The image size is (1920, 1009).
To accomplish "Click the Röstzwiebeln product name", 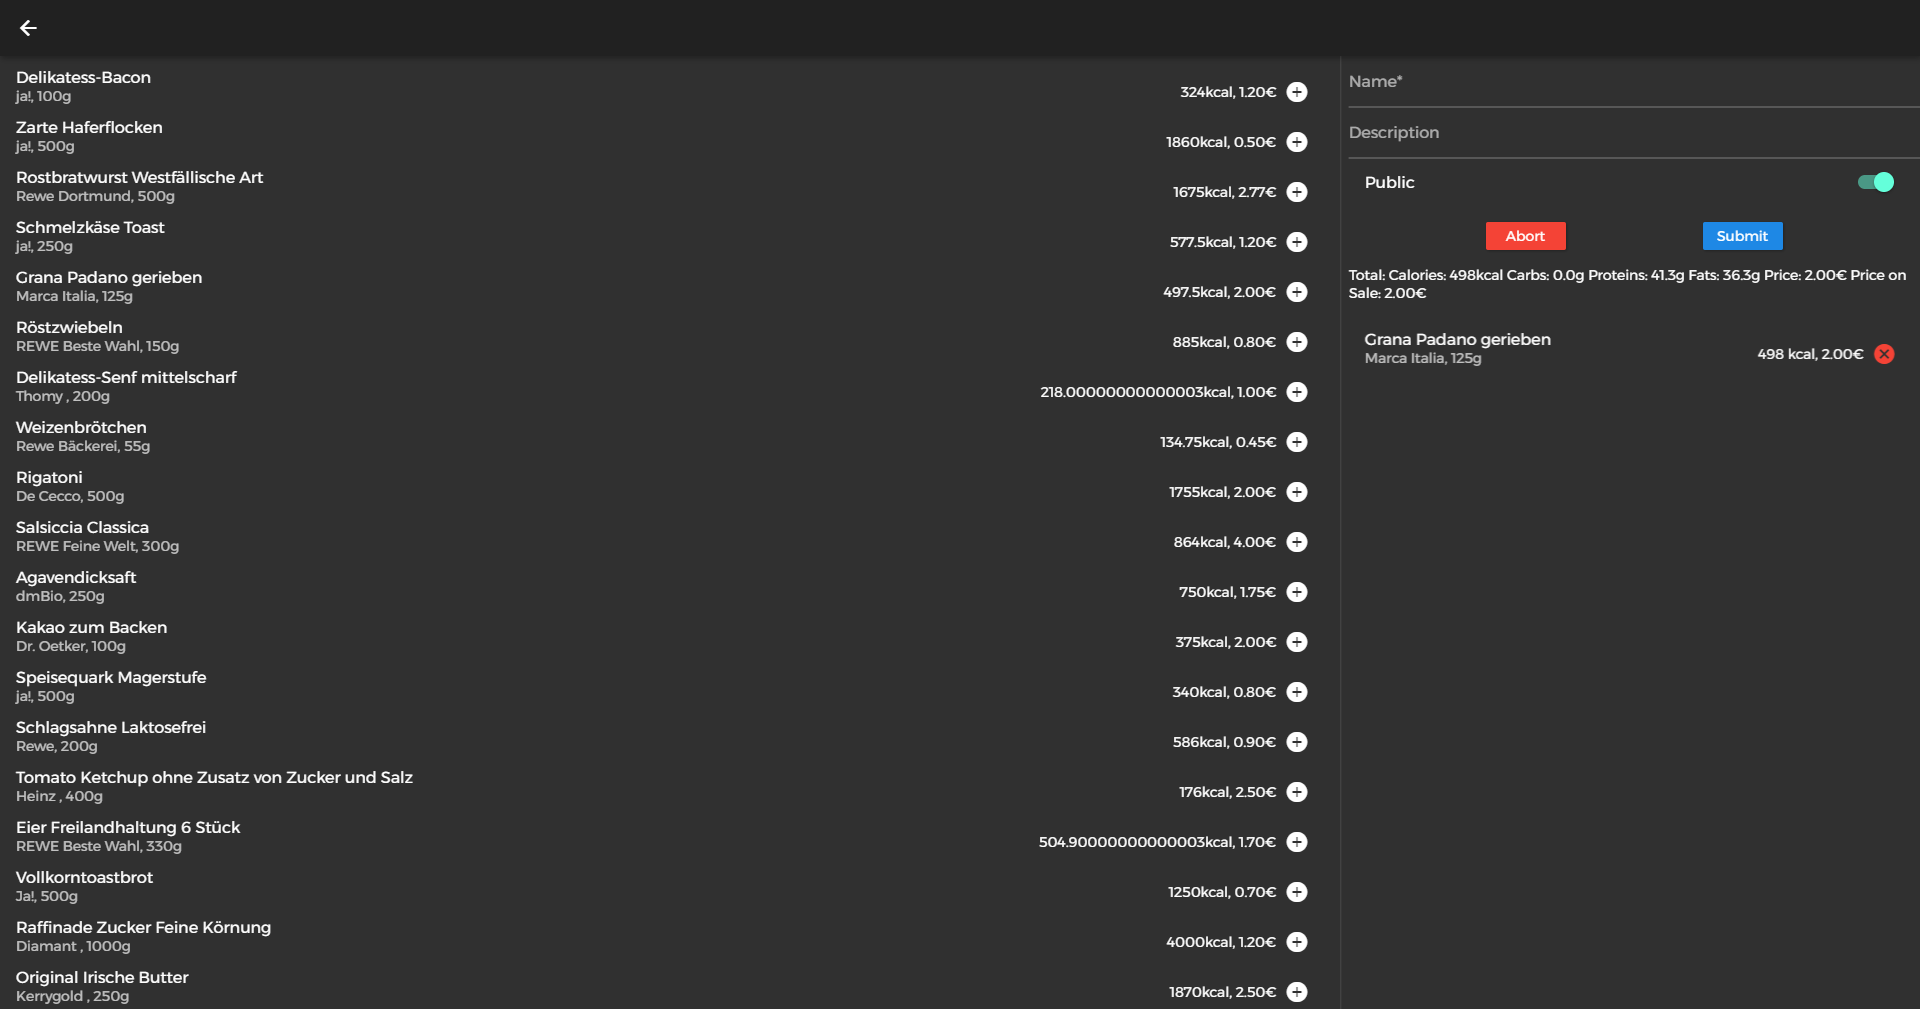I will [x=69, y=327].
